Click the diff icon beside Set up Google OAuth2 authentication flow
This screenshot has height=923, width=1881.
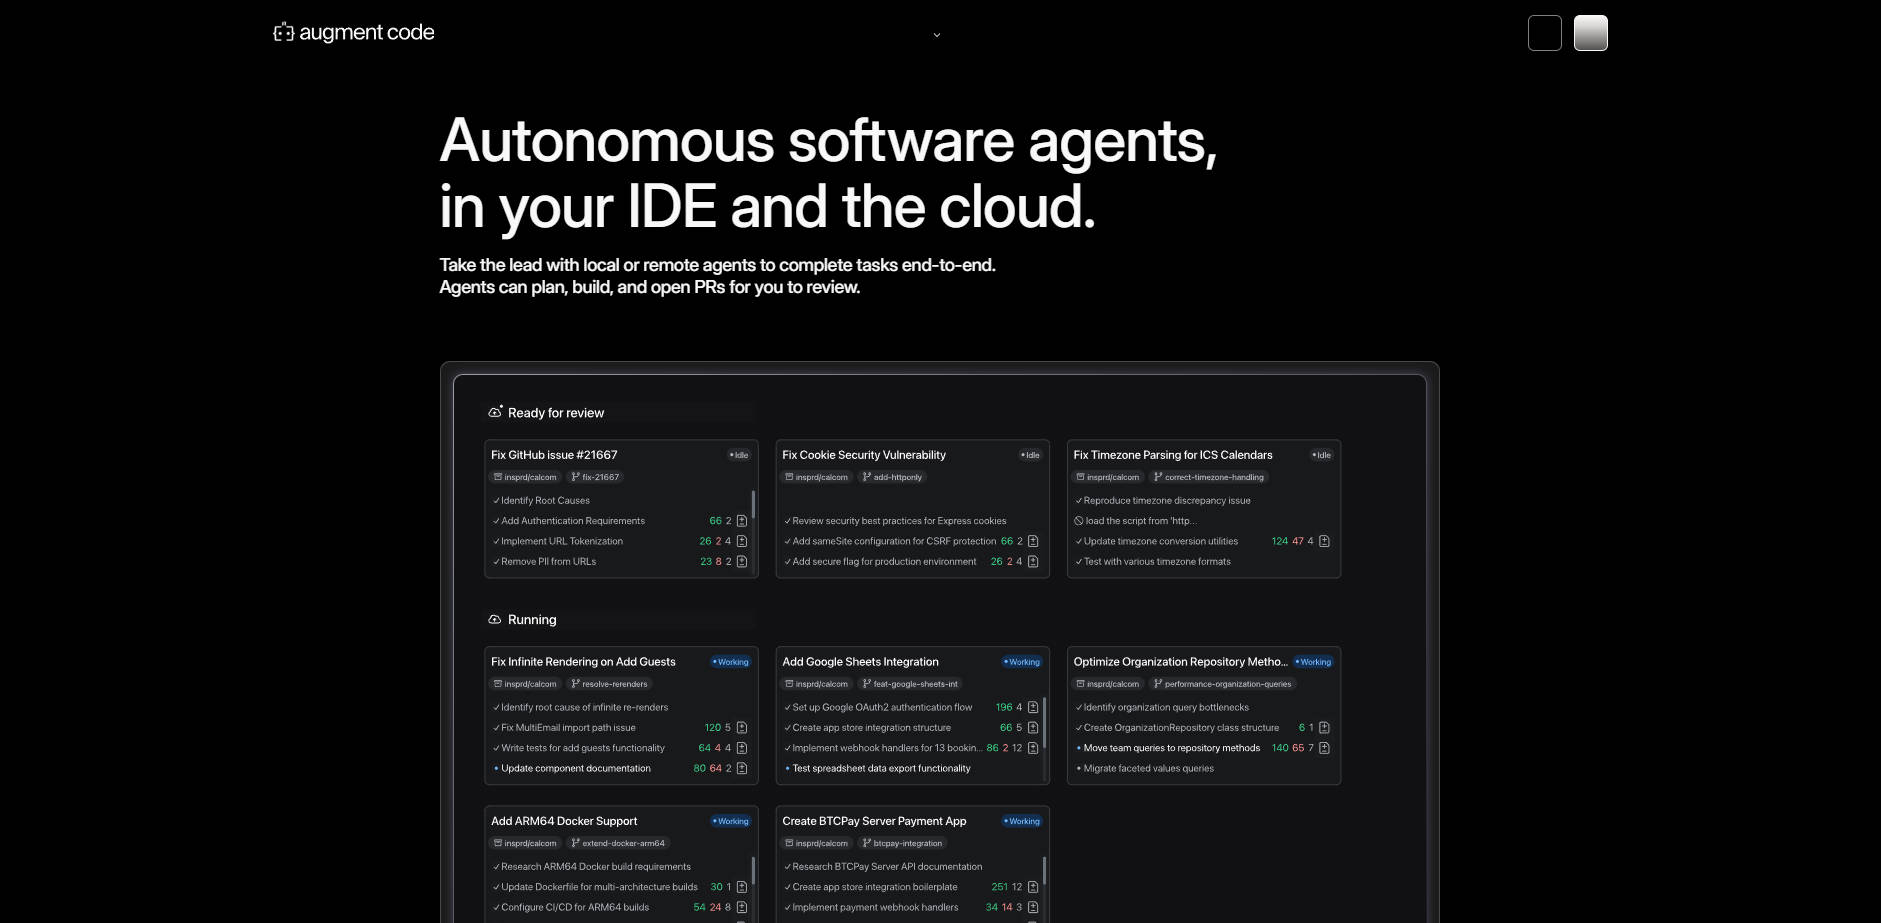[1033, 707]
